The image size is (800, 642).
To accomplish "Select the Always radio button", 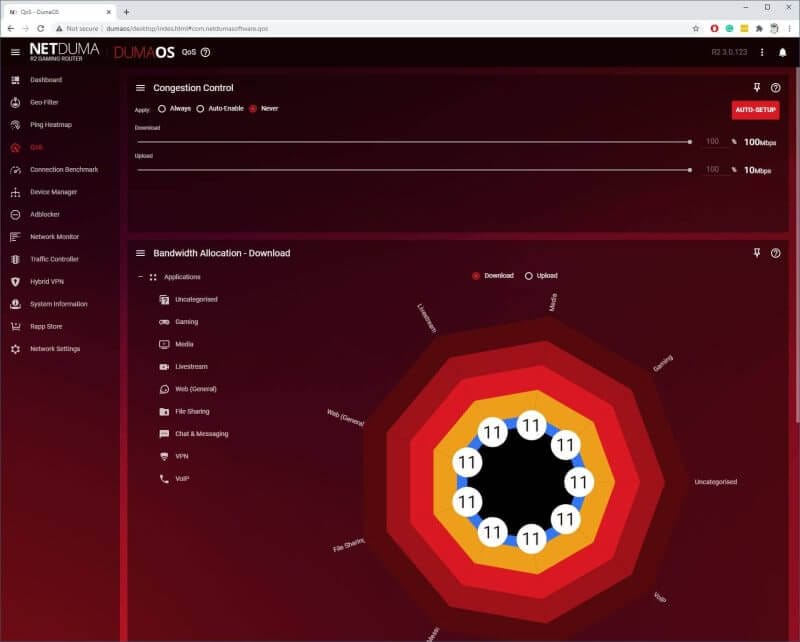I will pyautogui.click(x=162, y=108).
